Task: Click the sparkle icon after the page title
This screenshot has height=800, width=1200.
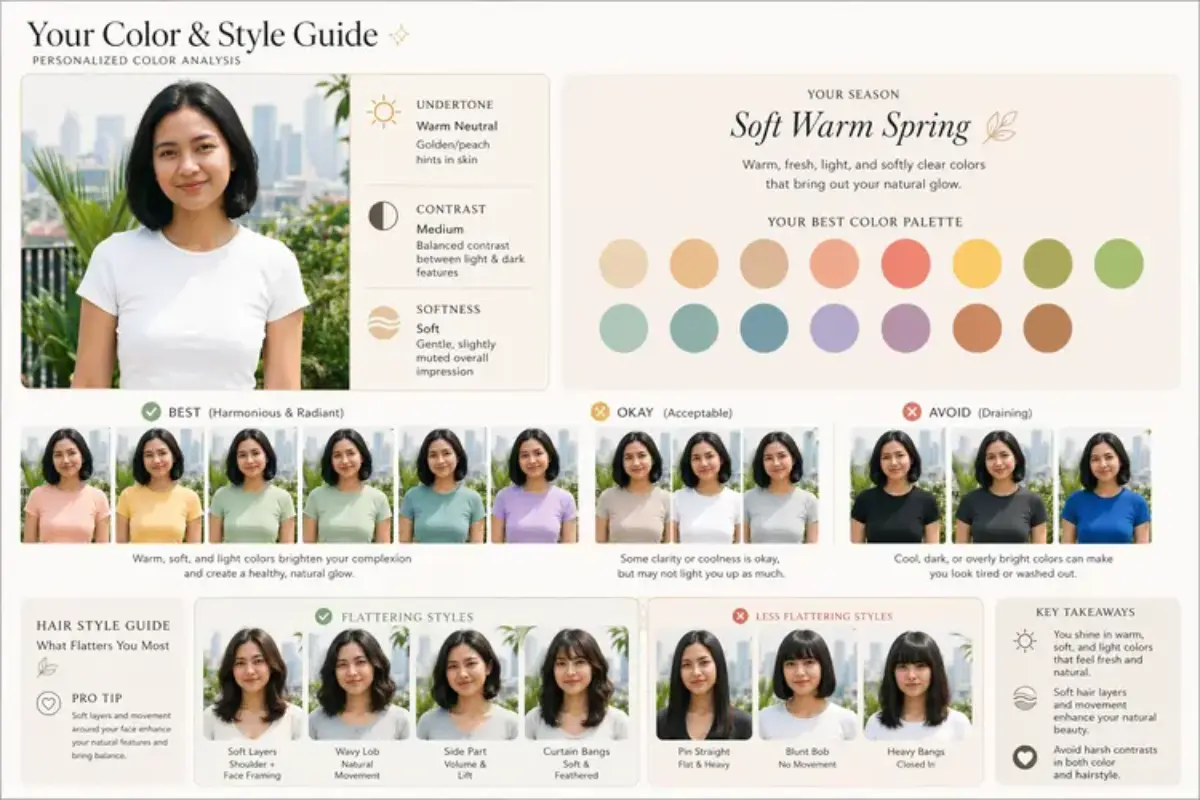Action: tap(399, 35)
